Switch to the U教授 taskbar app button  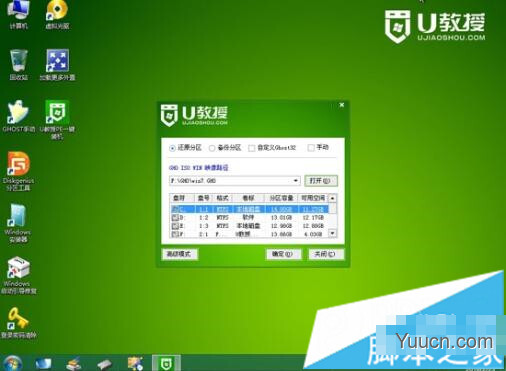166,363
